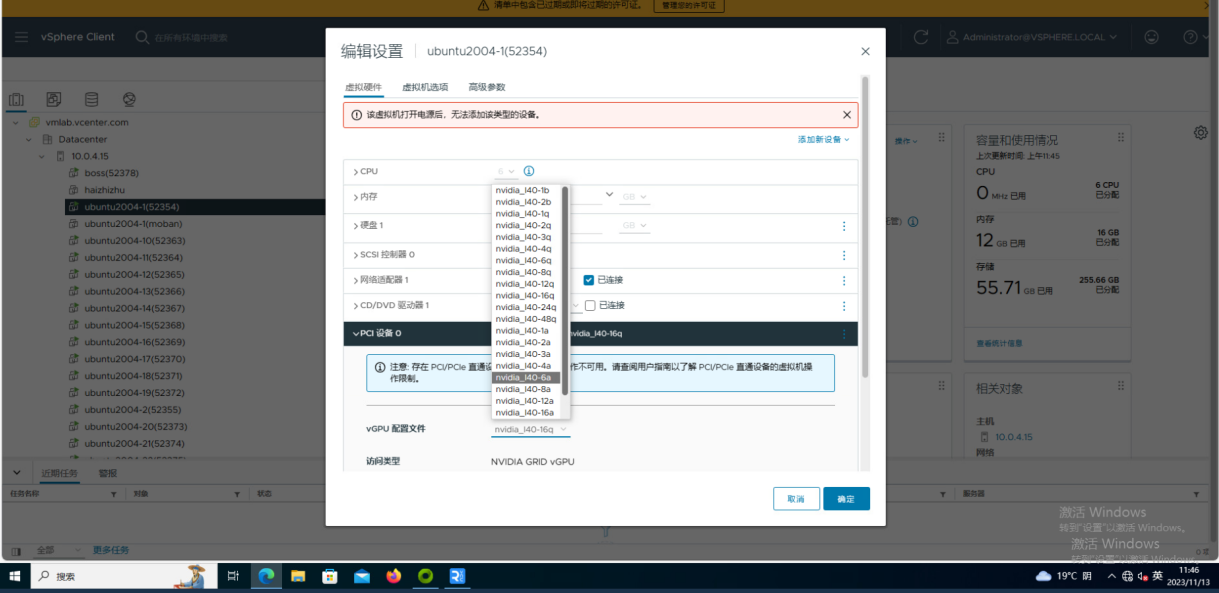Uncheck 已连接 for 网络适配器 1

[x=589, y=280]
